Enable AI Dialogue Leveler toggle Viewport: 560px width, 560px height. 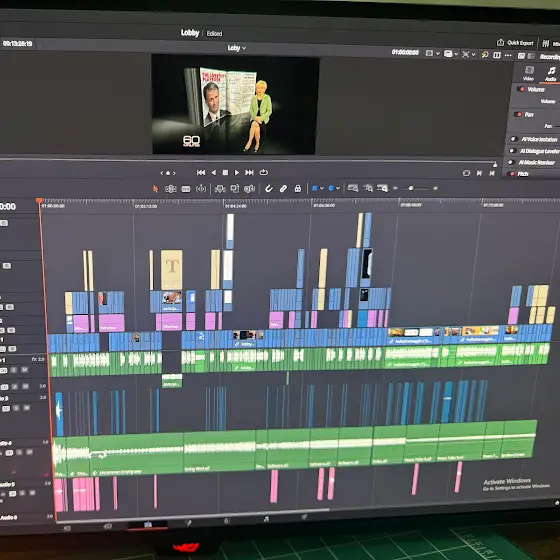point(512,151)
